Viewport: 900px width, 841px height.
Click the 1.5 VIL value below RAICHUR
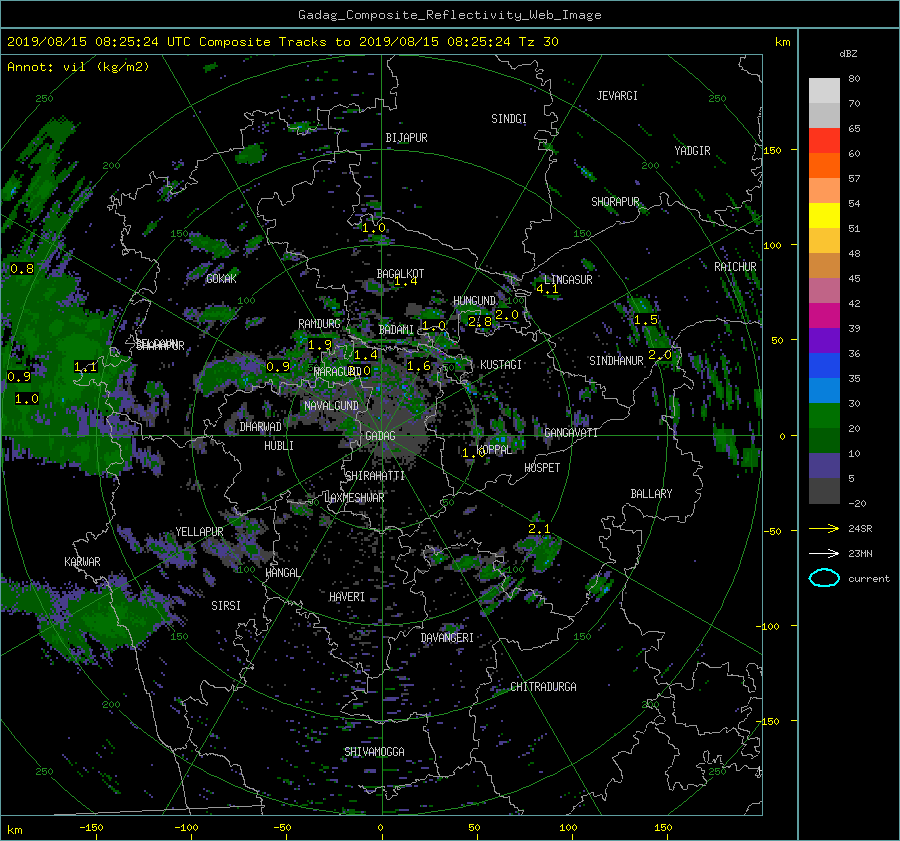click(x=646, y=320)
